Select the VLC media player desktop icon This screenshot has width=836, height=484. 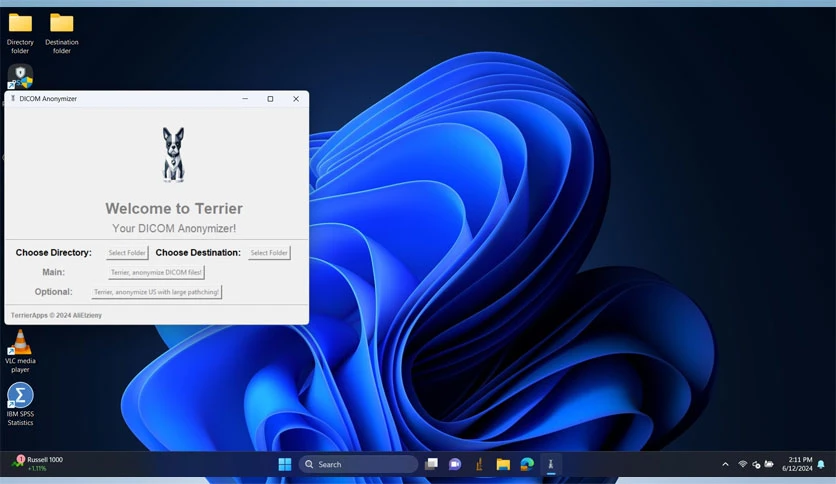[x=20, y=351]
